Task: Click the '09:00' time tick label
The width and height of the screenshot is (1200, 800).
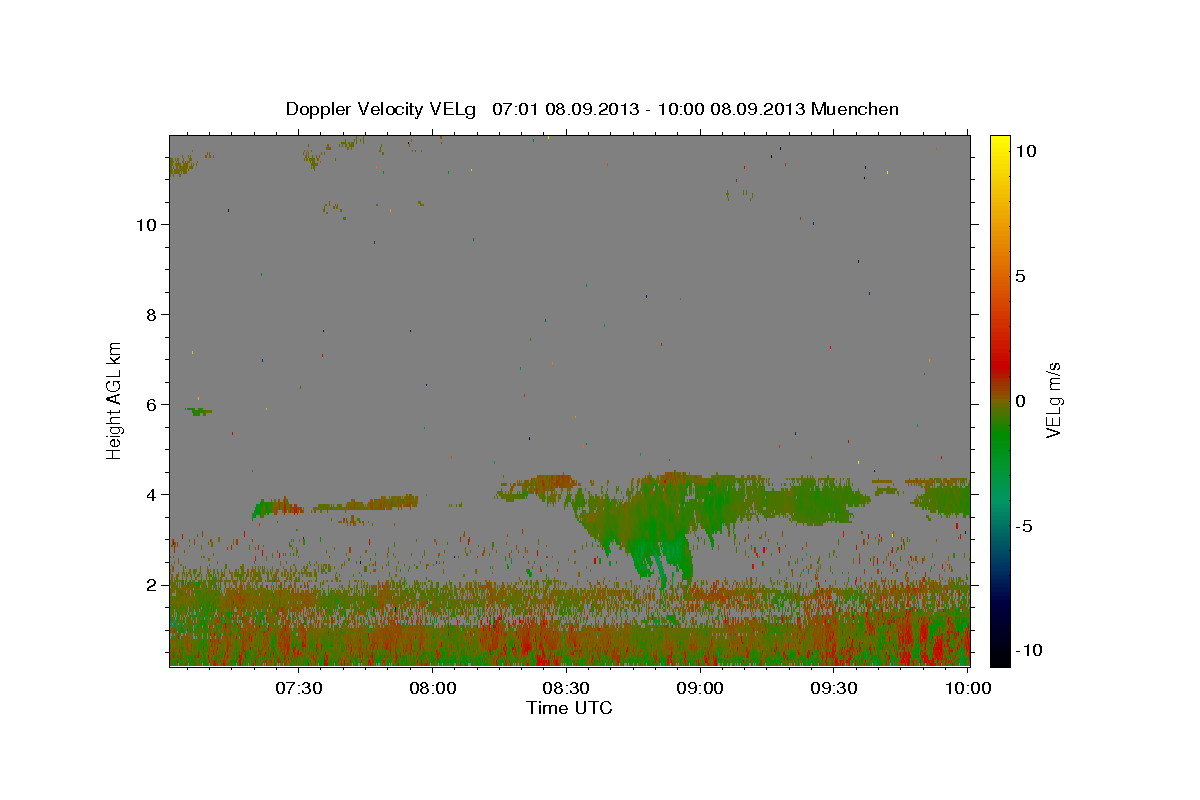Action: point(700,688)
